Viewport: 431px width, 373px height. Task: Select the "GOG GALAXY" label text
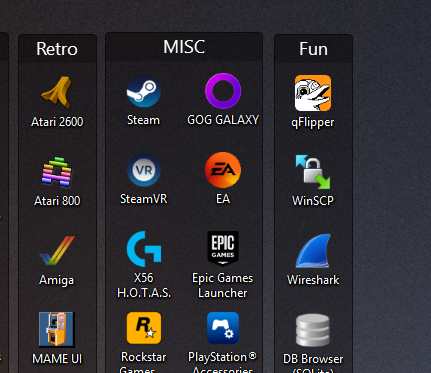pos(223,120)
